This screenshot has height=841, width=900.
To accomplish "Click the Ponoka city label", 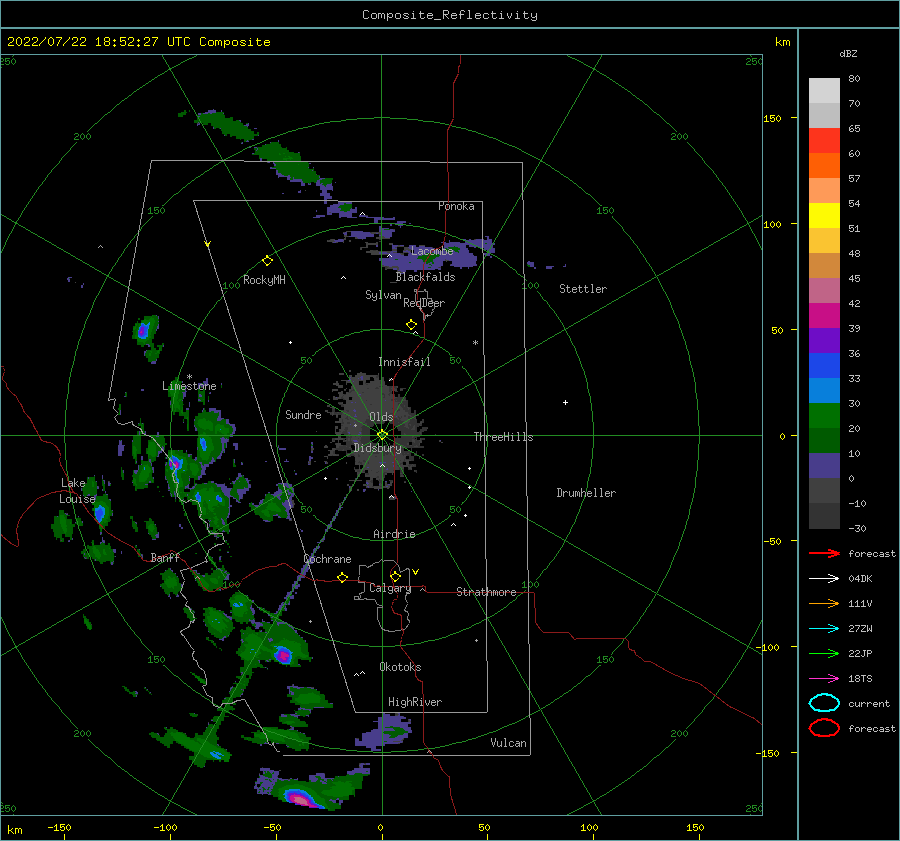I will pos(456,206).
